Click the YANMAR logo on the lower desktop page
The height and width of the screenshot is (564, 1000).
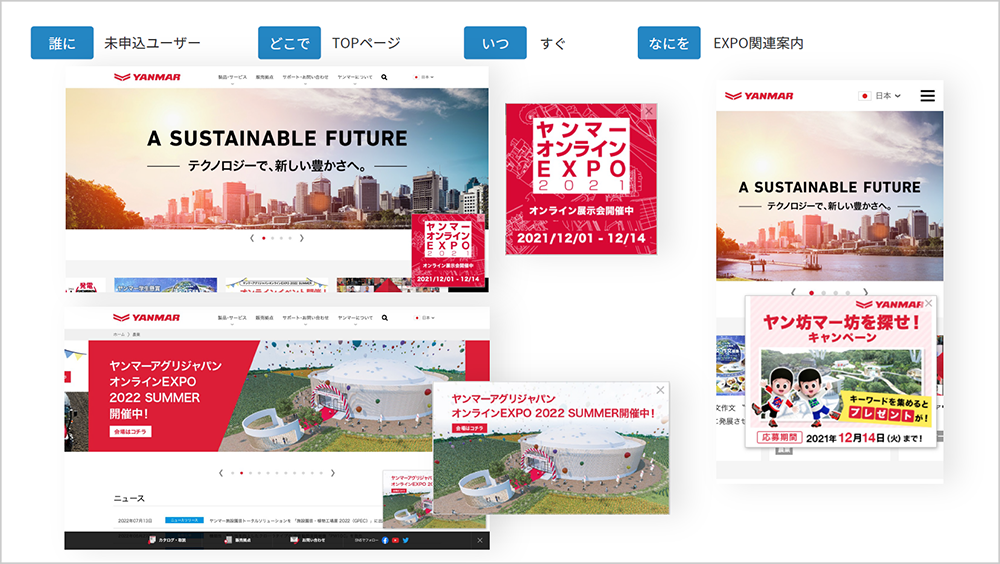coord(147,318)
